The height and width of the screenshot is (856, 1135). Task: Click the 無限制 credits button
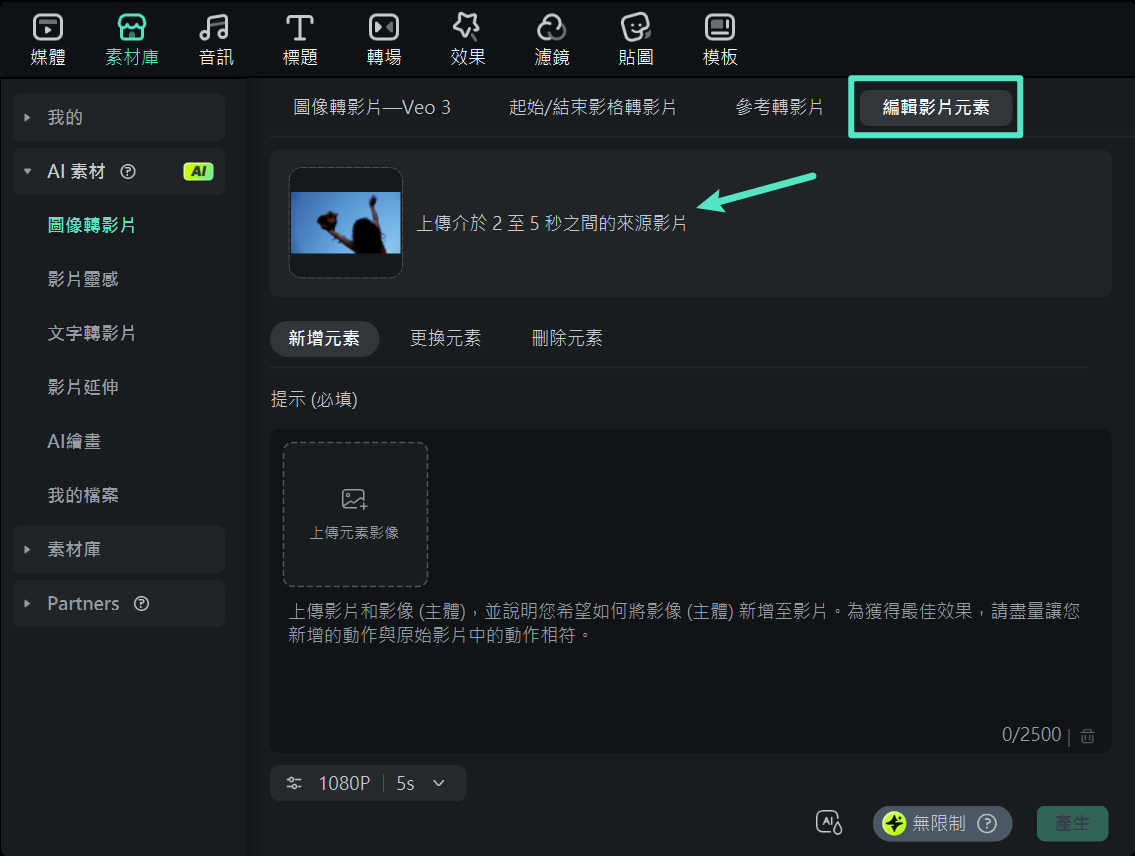pyautogui.click(x=940, y=823)
